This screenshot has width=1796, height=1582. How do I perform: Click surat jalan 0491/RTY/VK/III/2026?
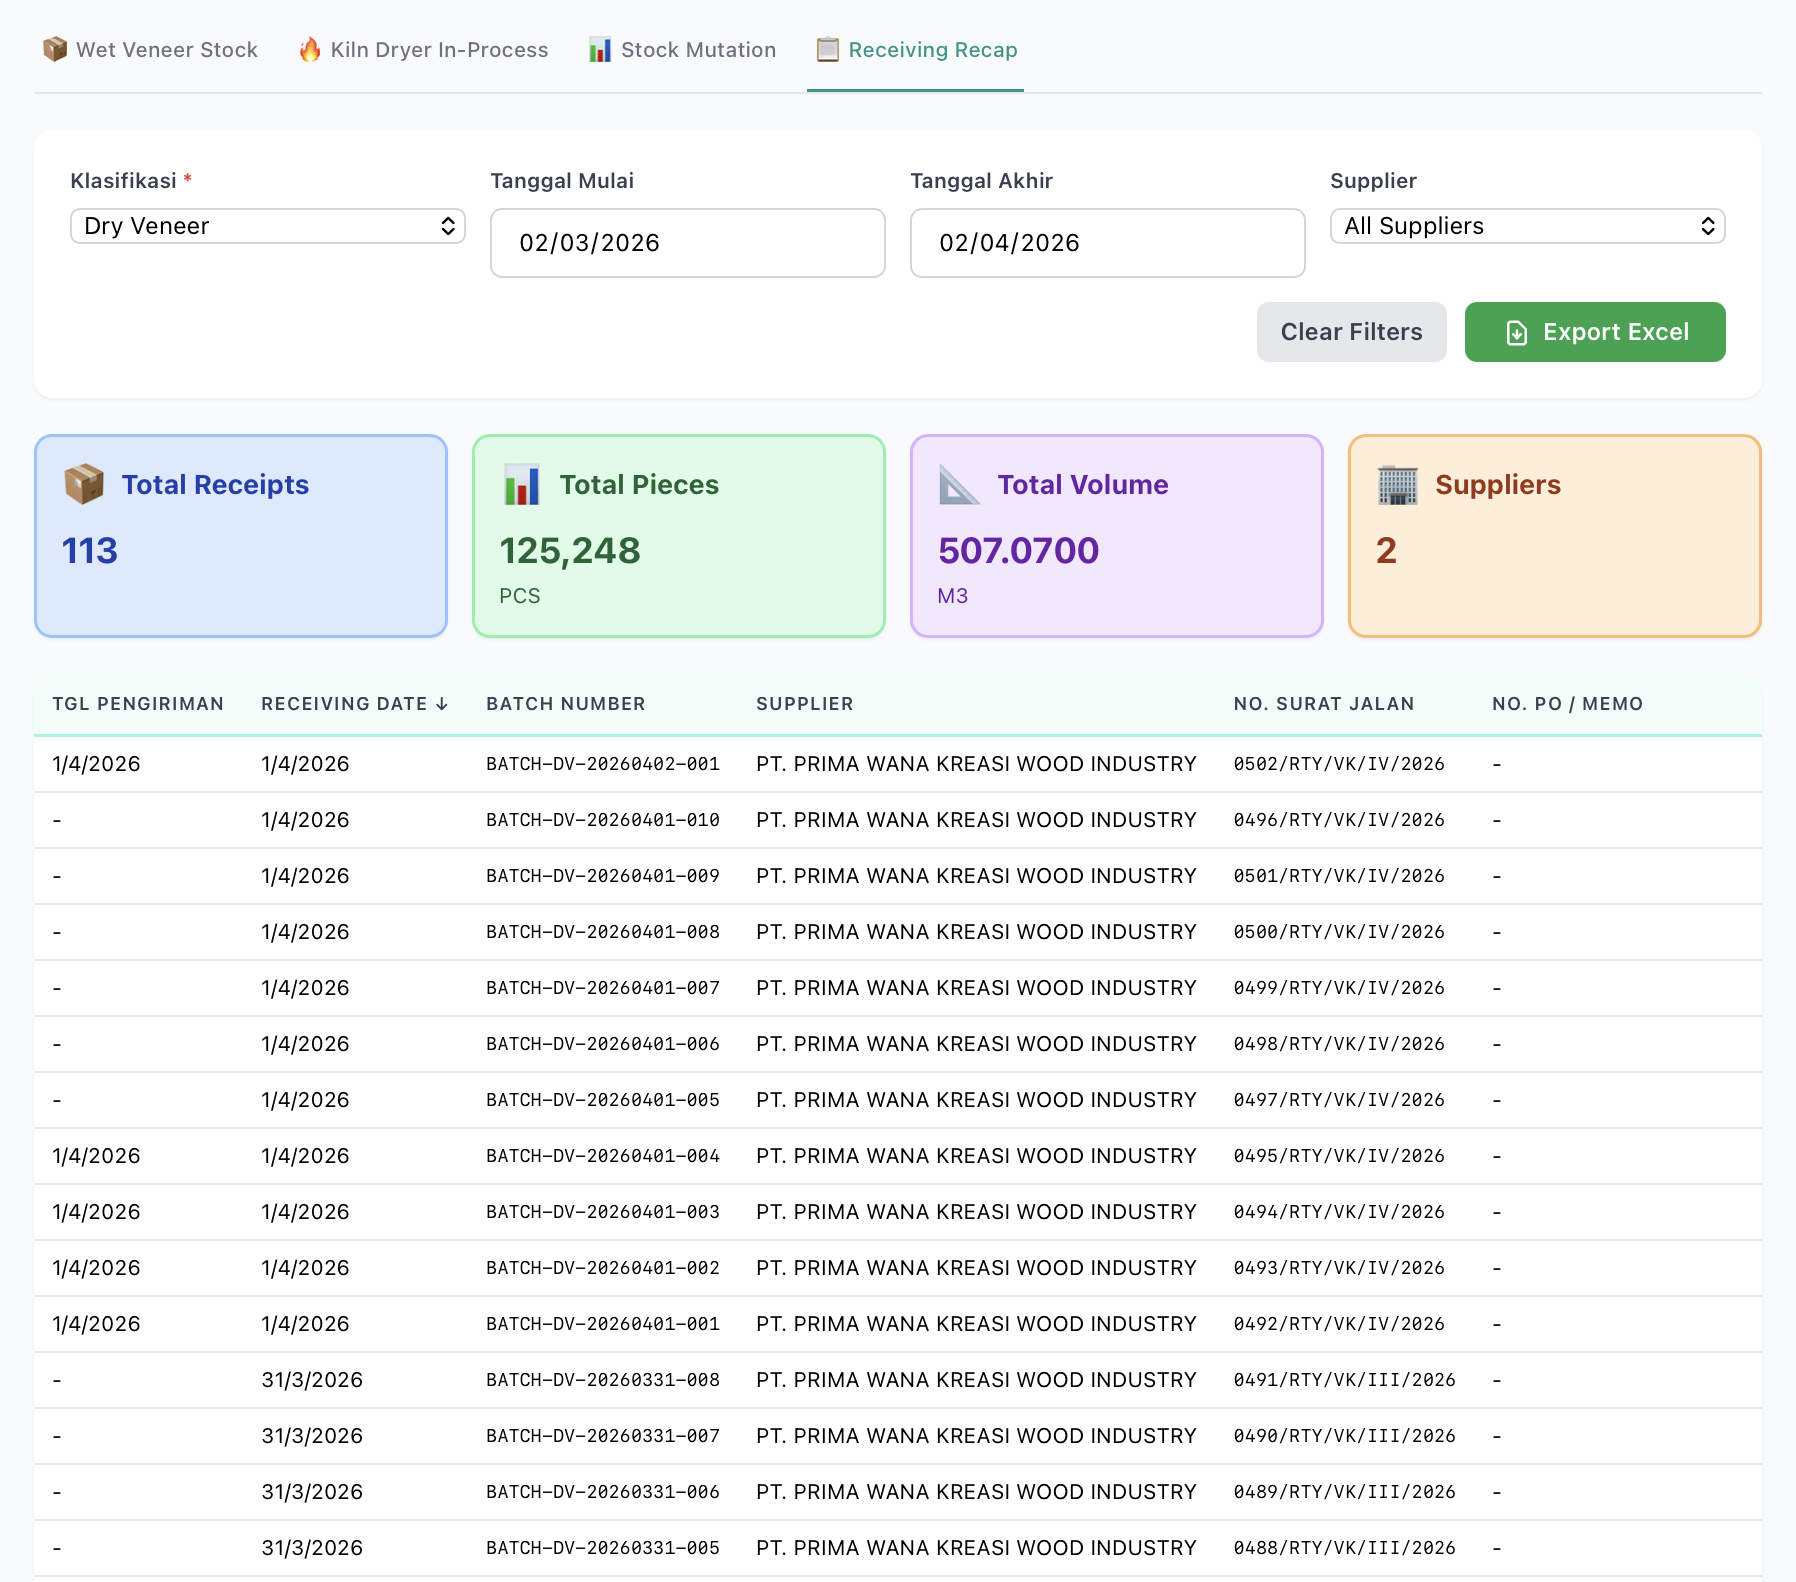[1344, 1380]
